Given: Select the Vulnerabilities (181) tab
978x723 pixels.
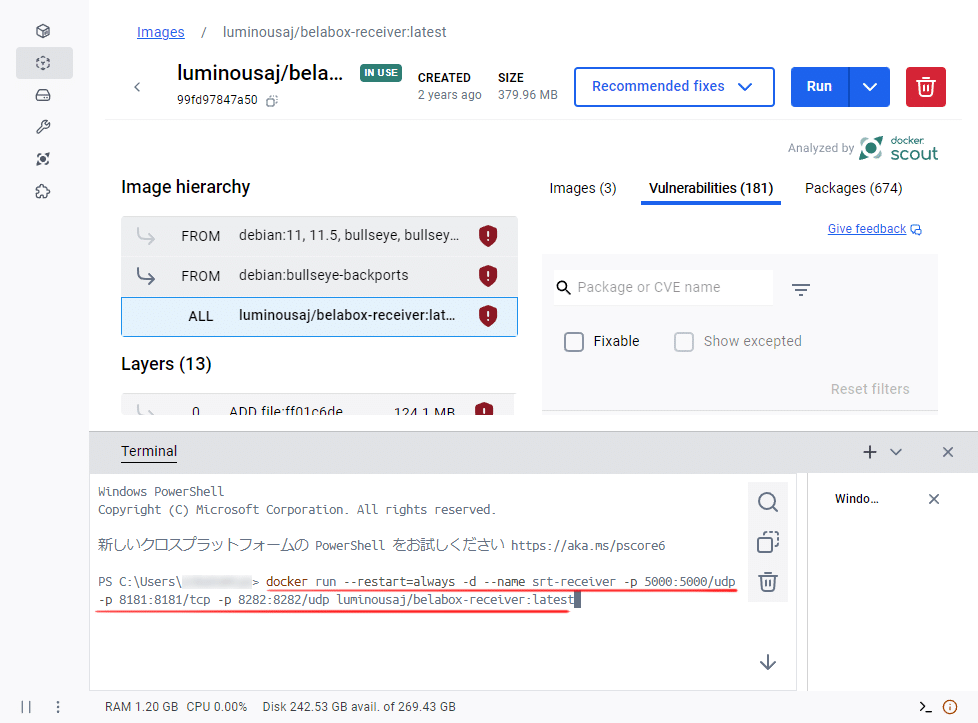Looking at the screenshot, I should 711,188.
